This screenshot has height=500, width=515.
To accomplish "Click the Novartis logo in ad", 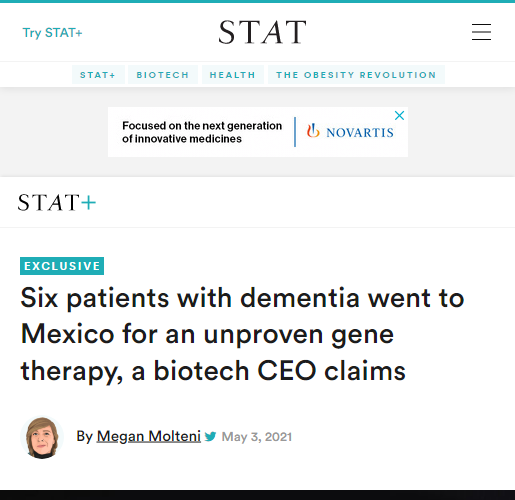I will coord(350,132).
